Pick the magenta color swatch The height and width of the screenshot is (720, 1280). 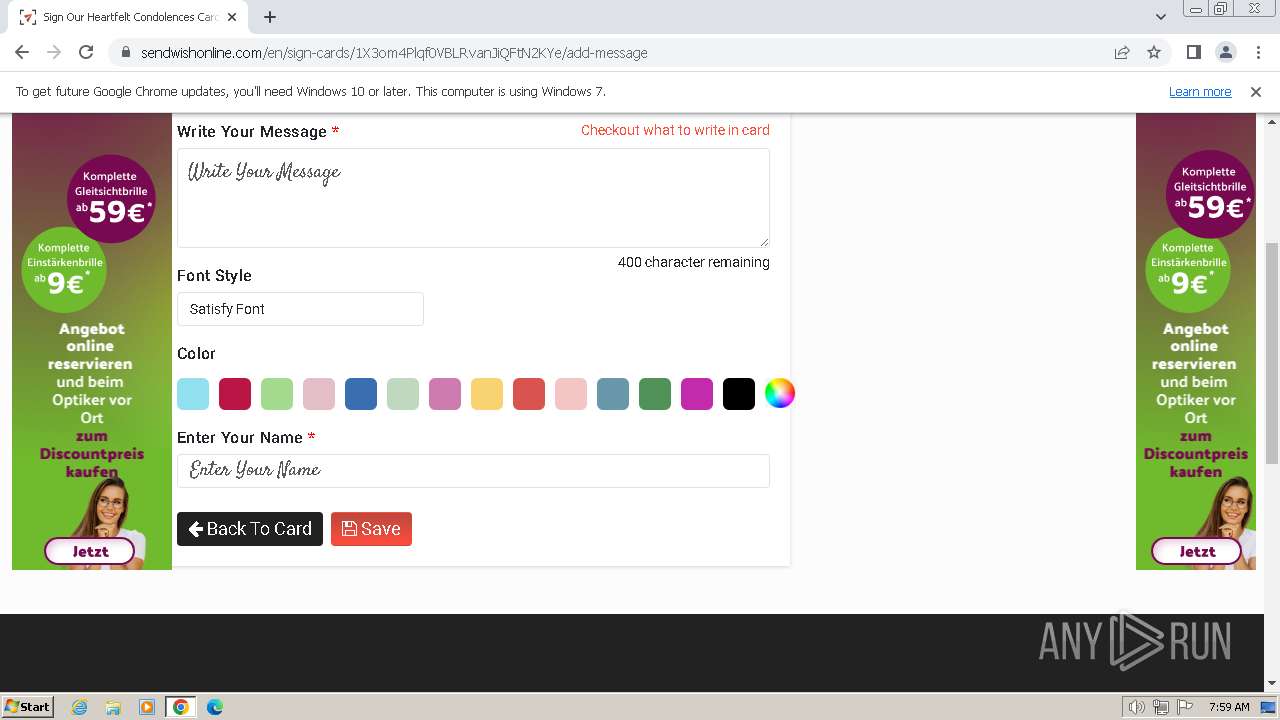[697, 394]
